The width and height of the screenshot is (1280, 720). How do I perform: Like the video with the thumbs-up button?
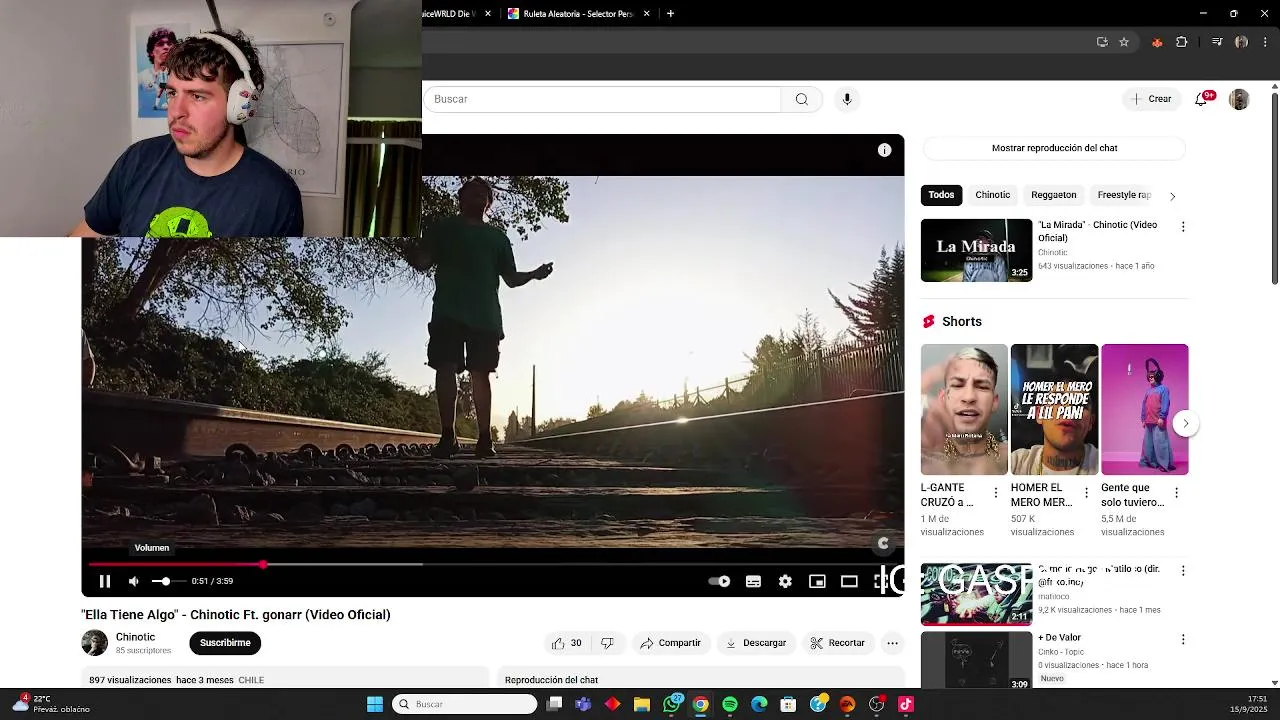566,643
